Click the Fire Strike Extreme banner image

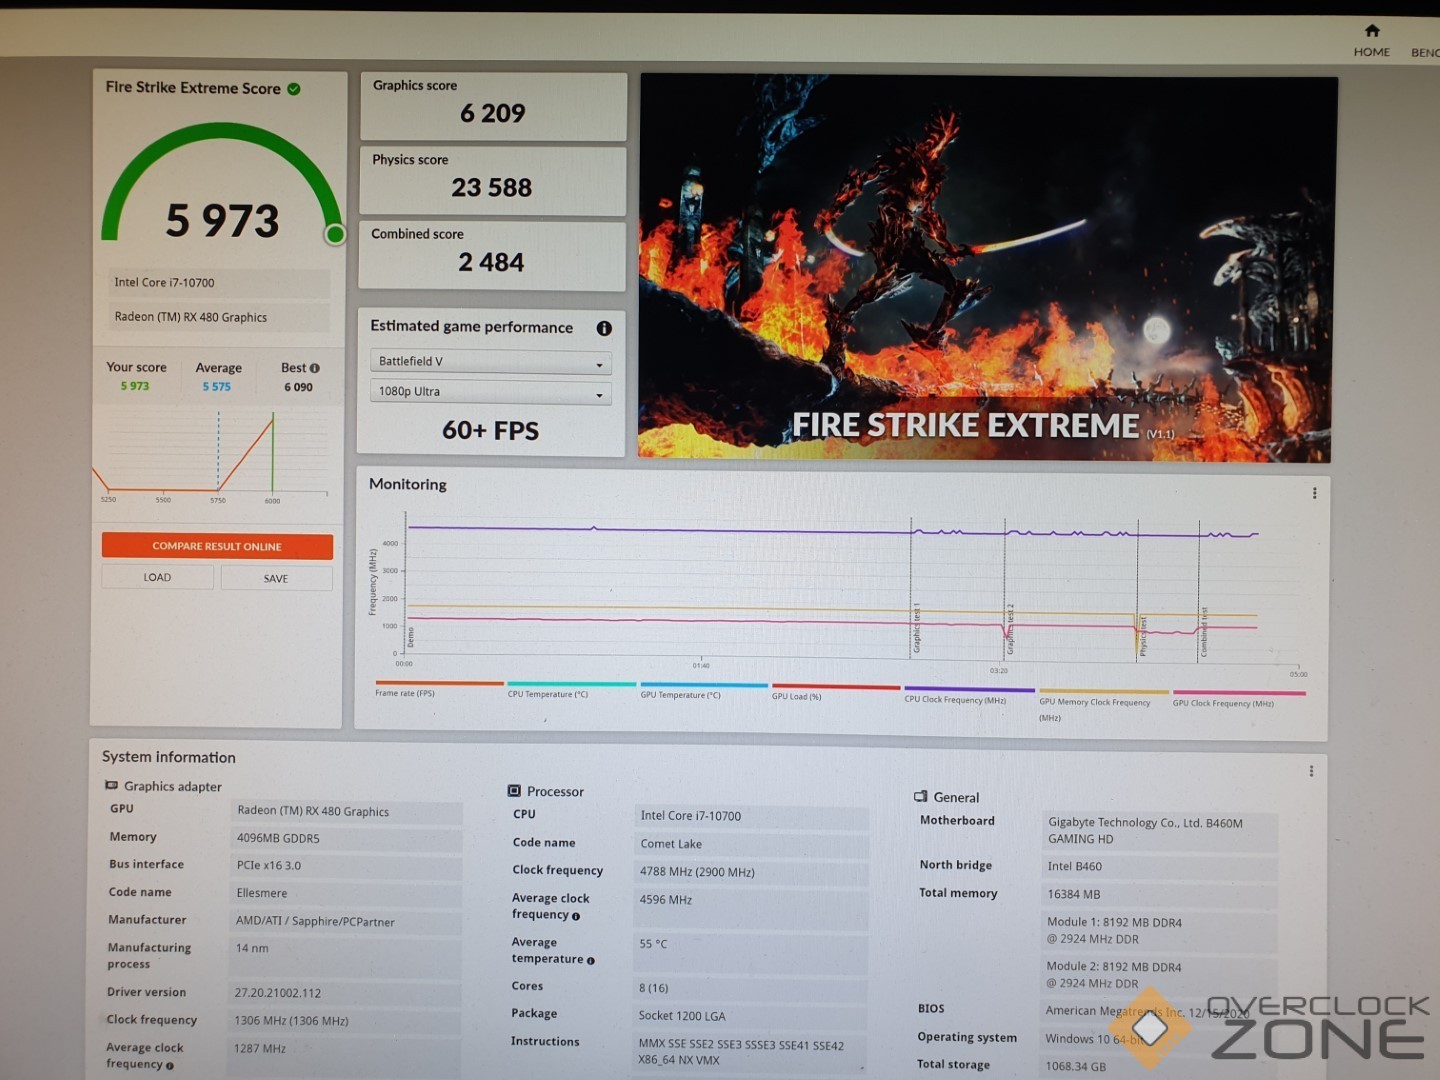(987, 268)
